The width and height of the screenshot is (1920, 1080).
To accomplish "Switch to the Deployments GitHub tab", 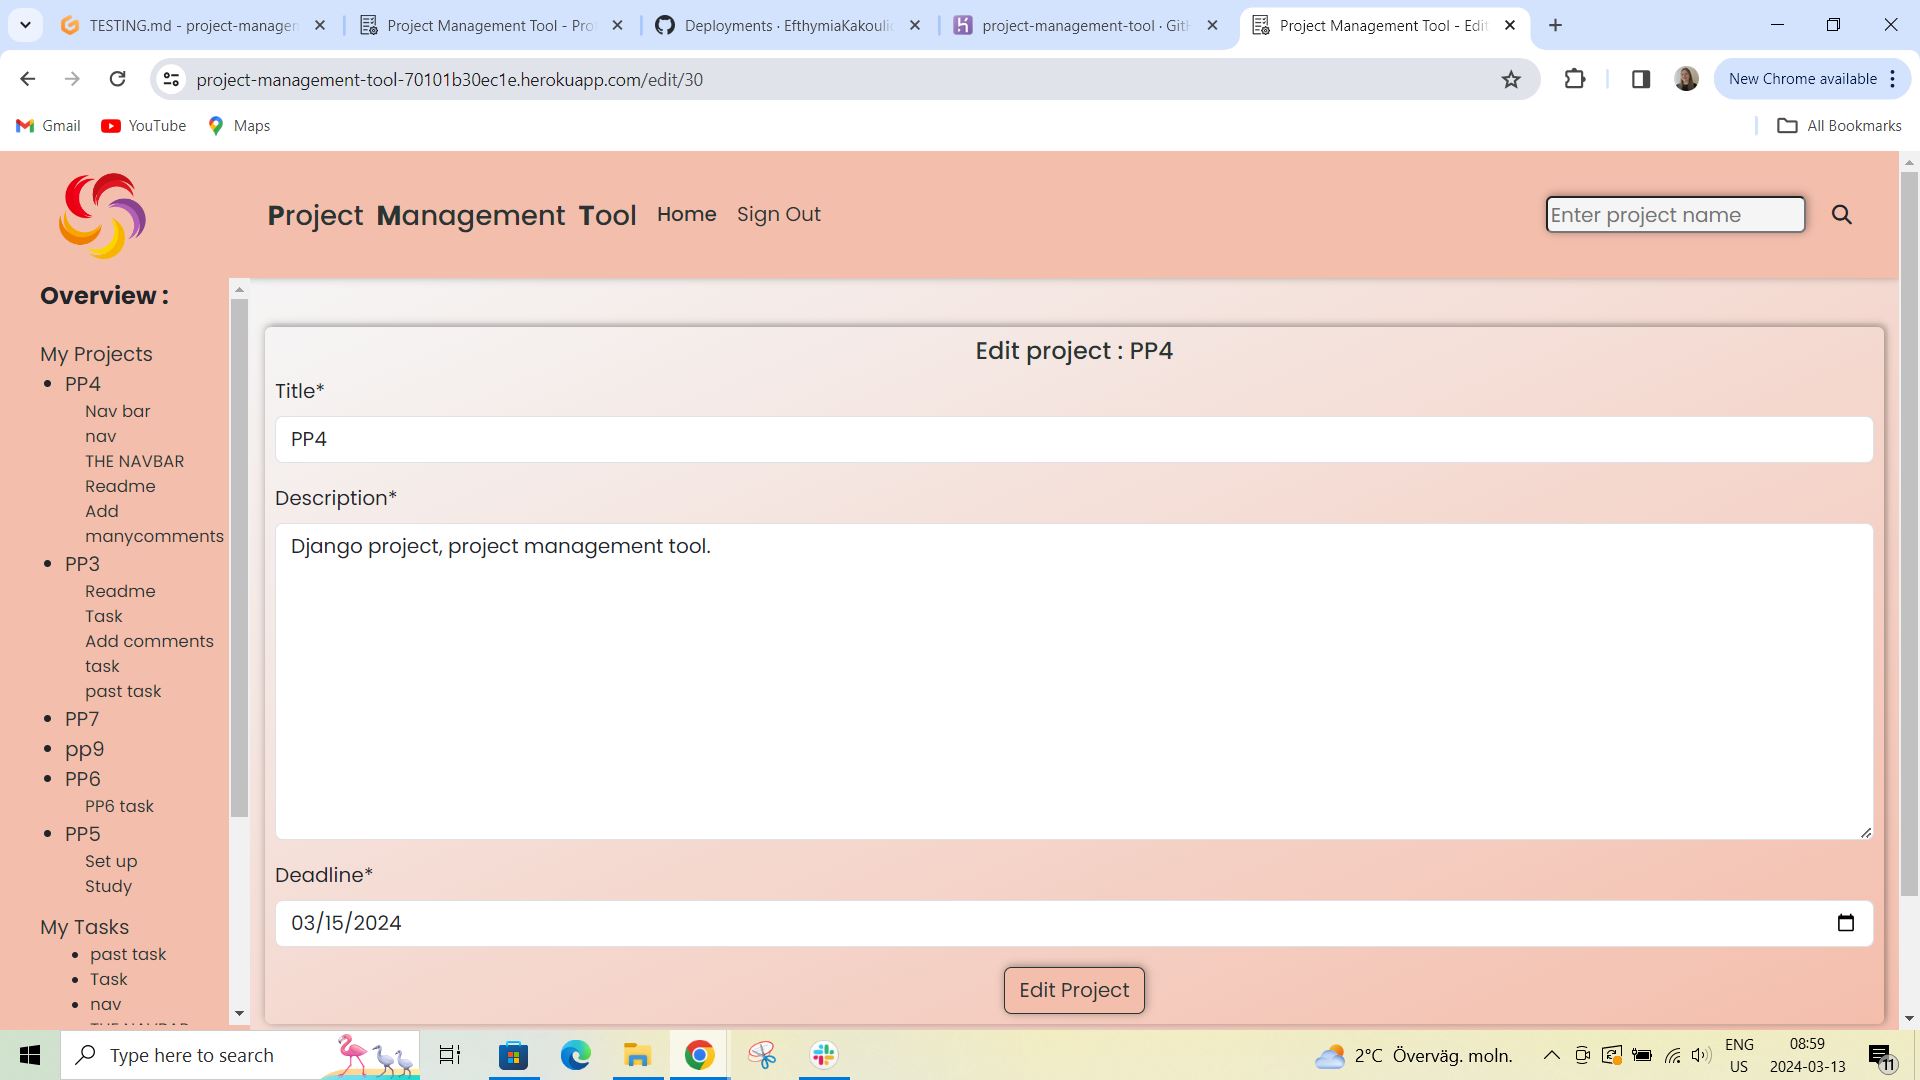I will click(790, 25).
